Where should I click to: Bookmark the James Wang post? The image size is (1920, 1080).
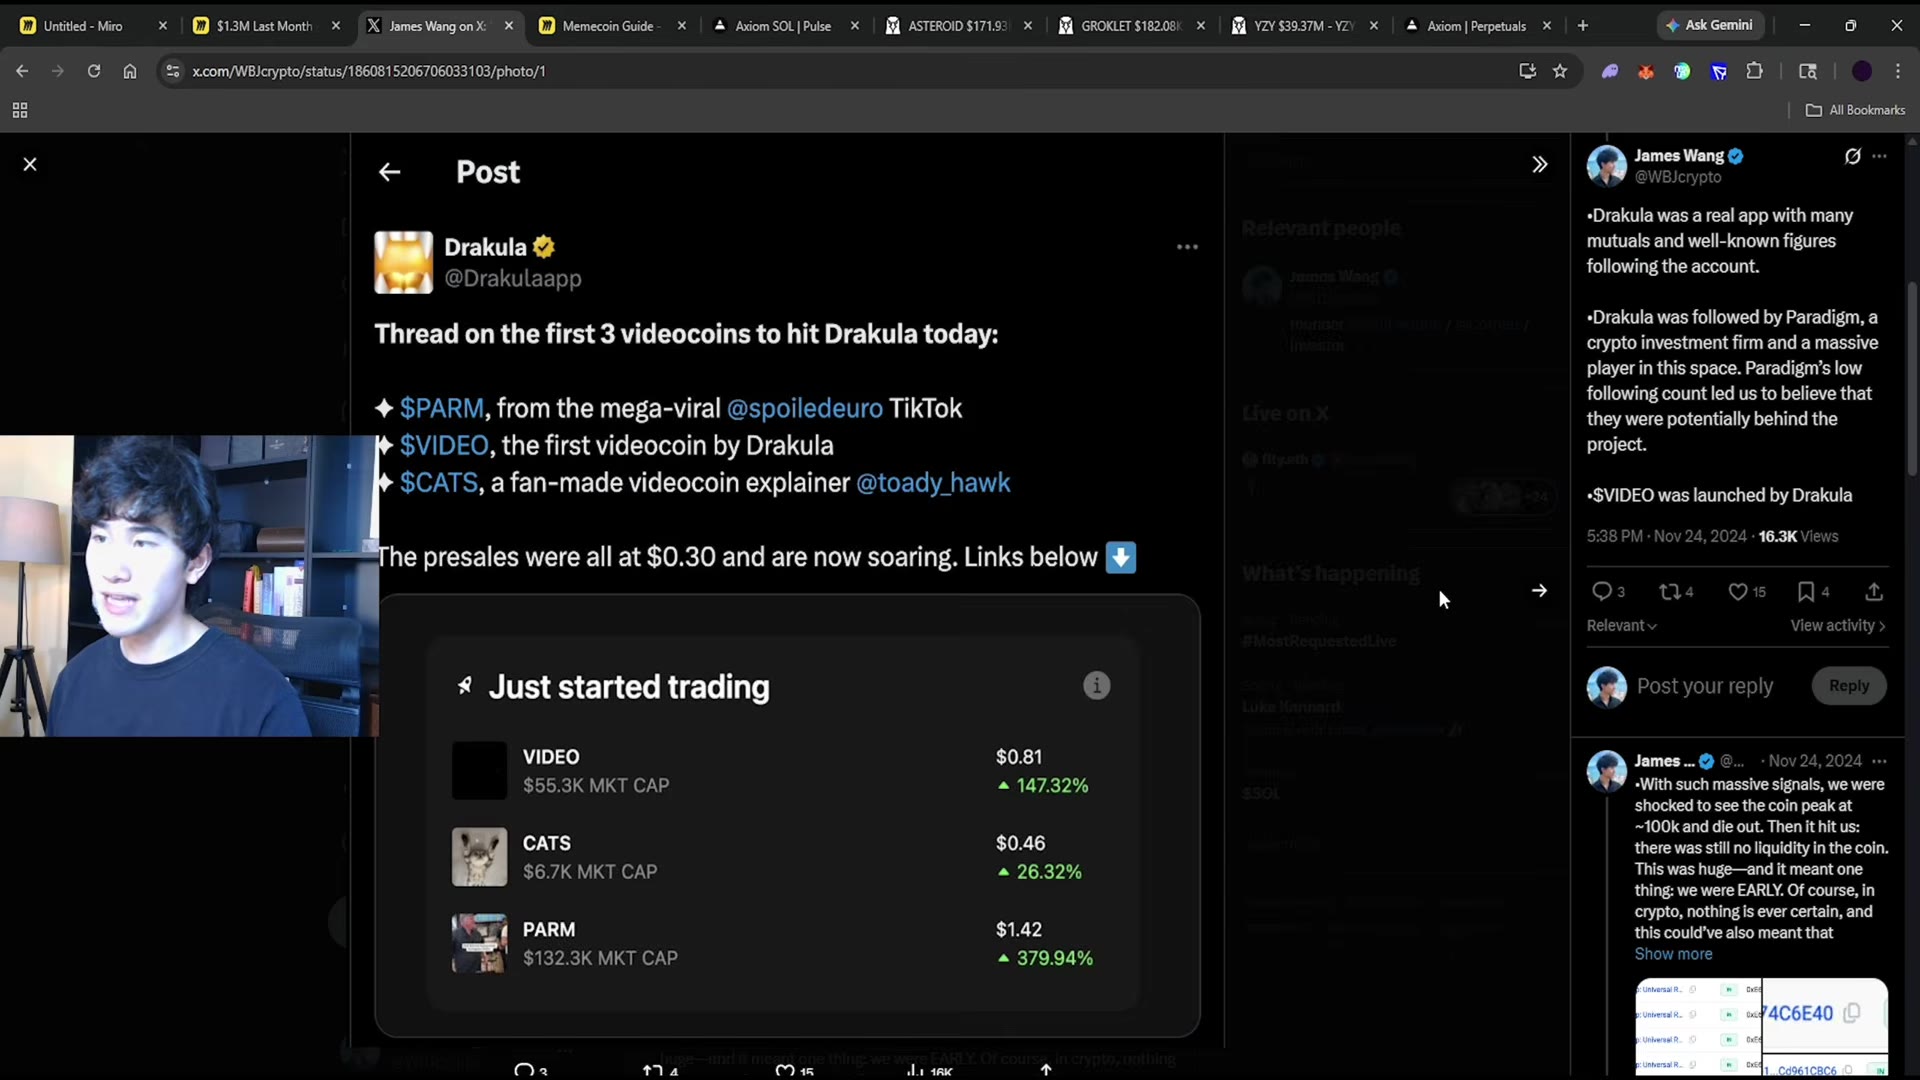1813,592
